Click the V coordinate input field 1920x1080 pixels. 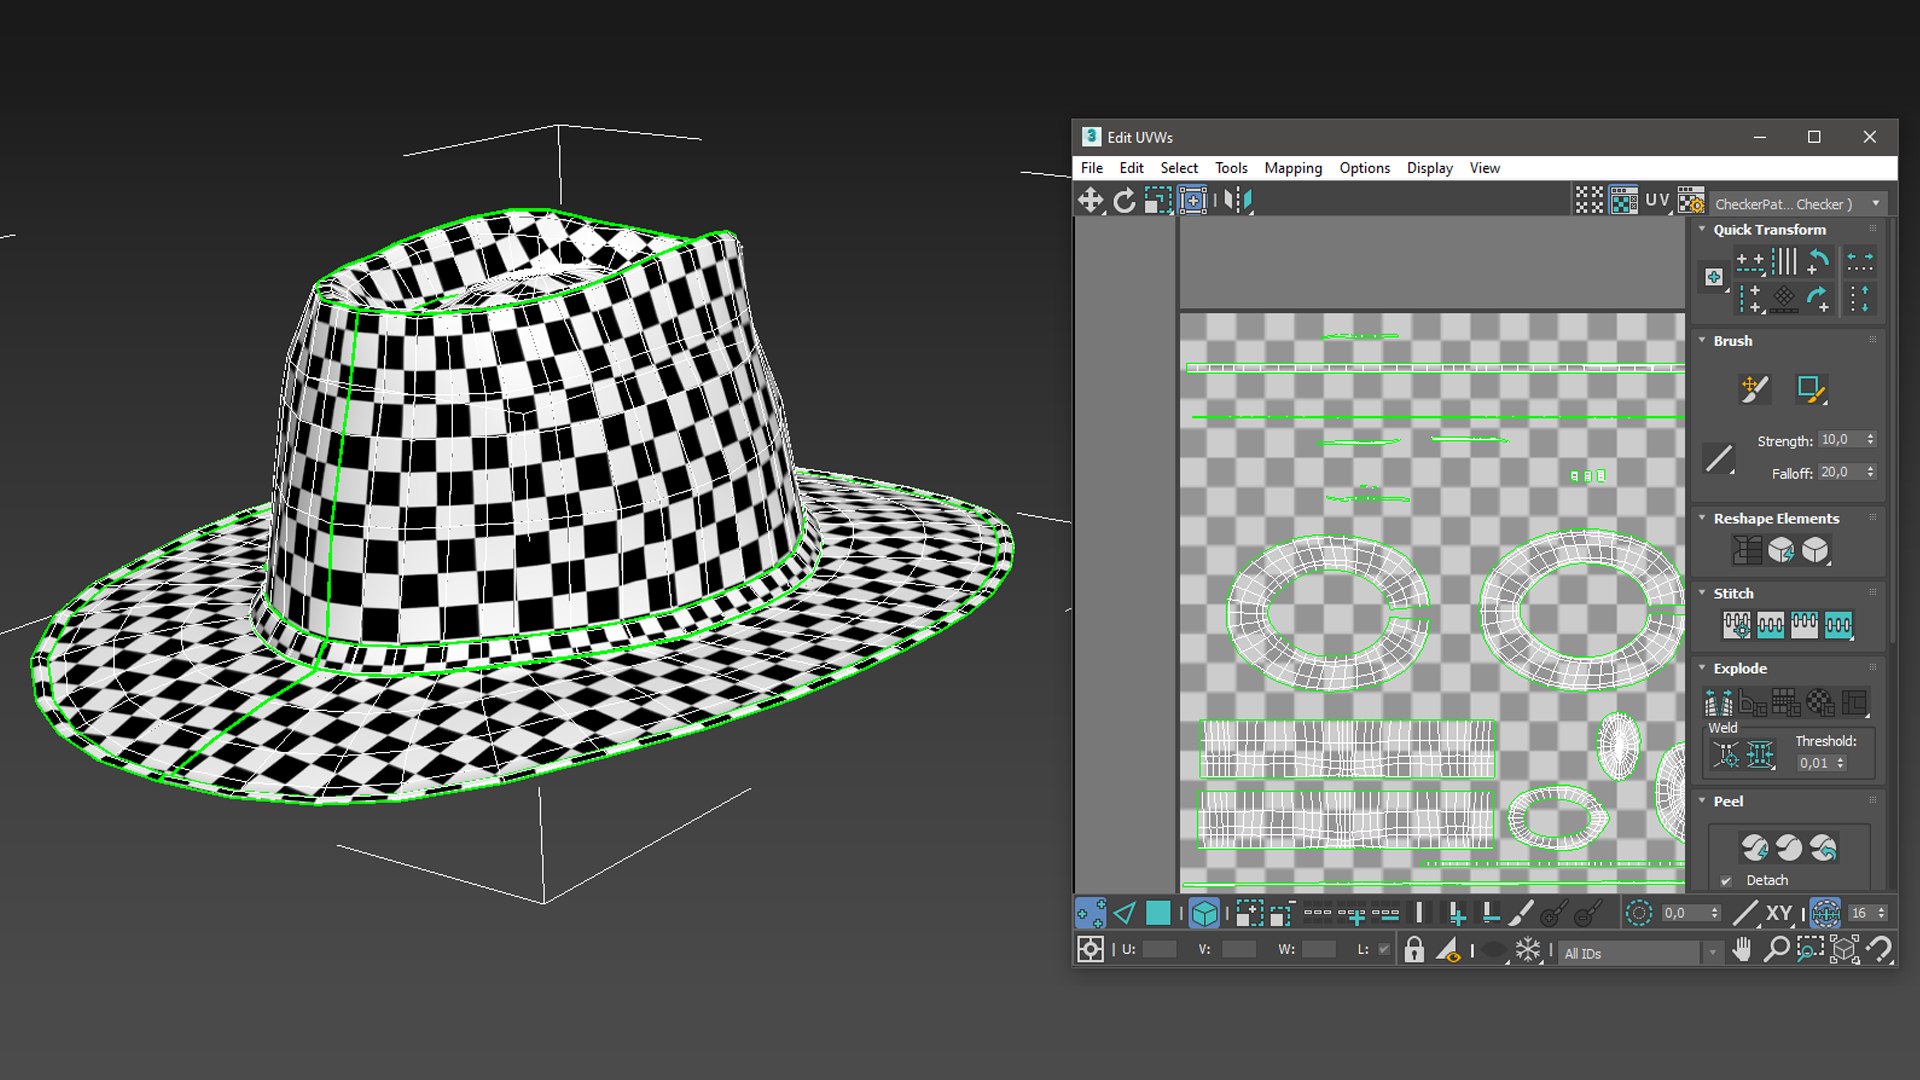(x=1239, y=950)
